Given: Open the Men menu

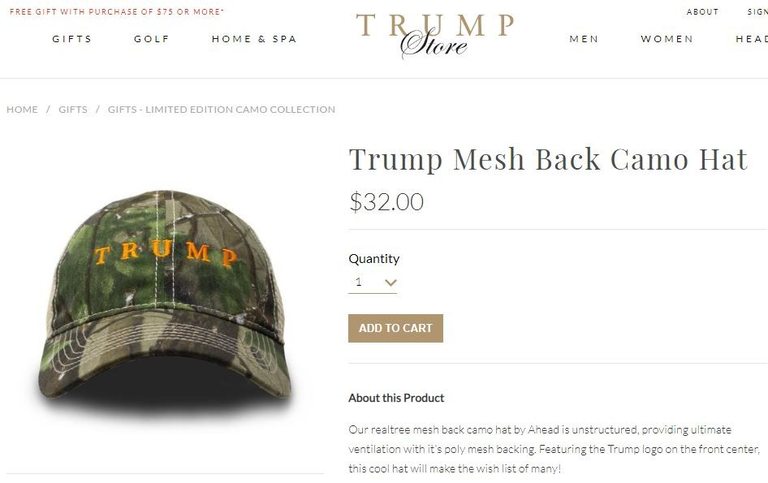Looking at the screenshot, I should tap(584, 39).
